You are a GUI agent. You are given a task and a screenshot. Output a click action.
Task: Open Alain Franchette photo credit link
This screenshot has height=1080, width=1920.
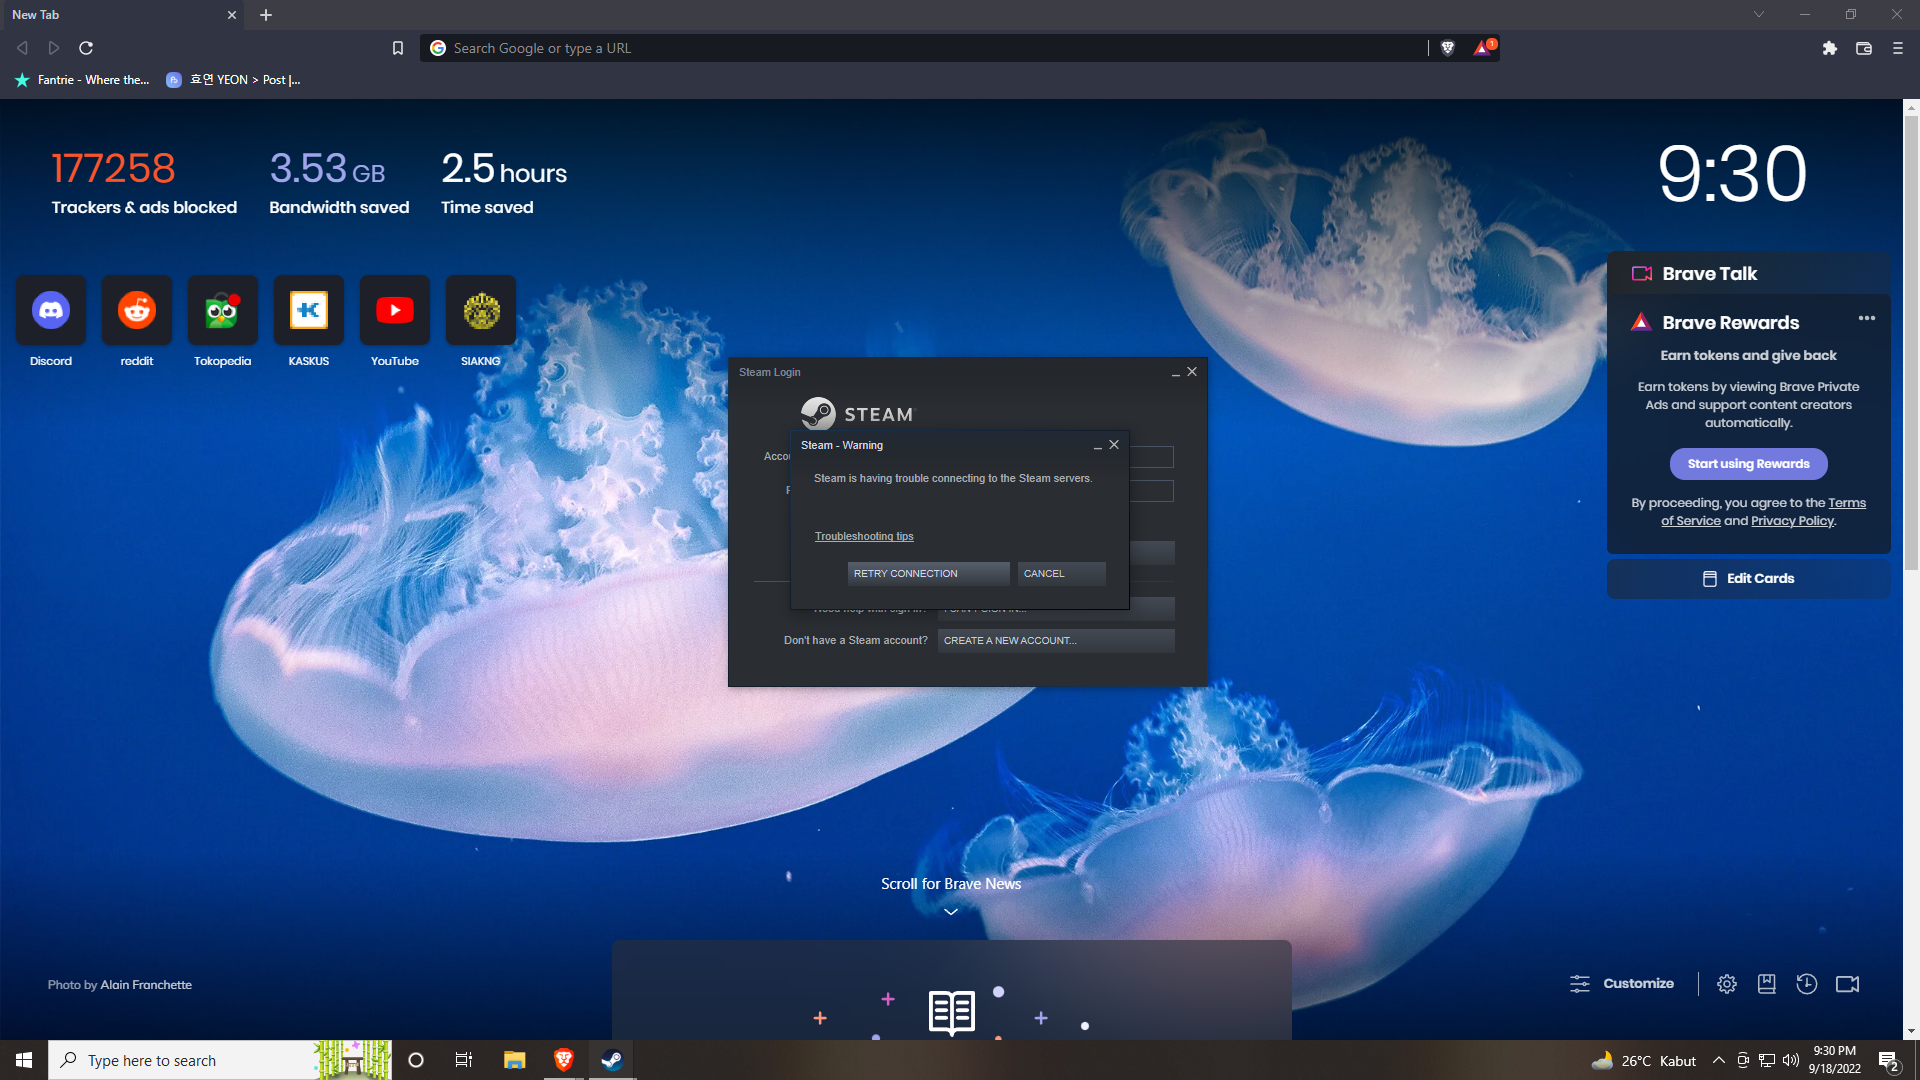[x=146, y=985]
